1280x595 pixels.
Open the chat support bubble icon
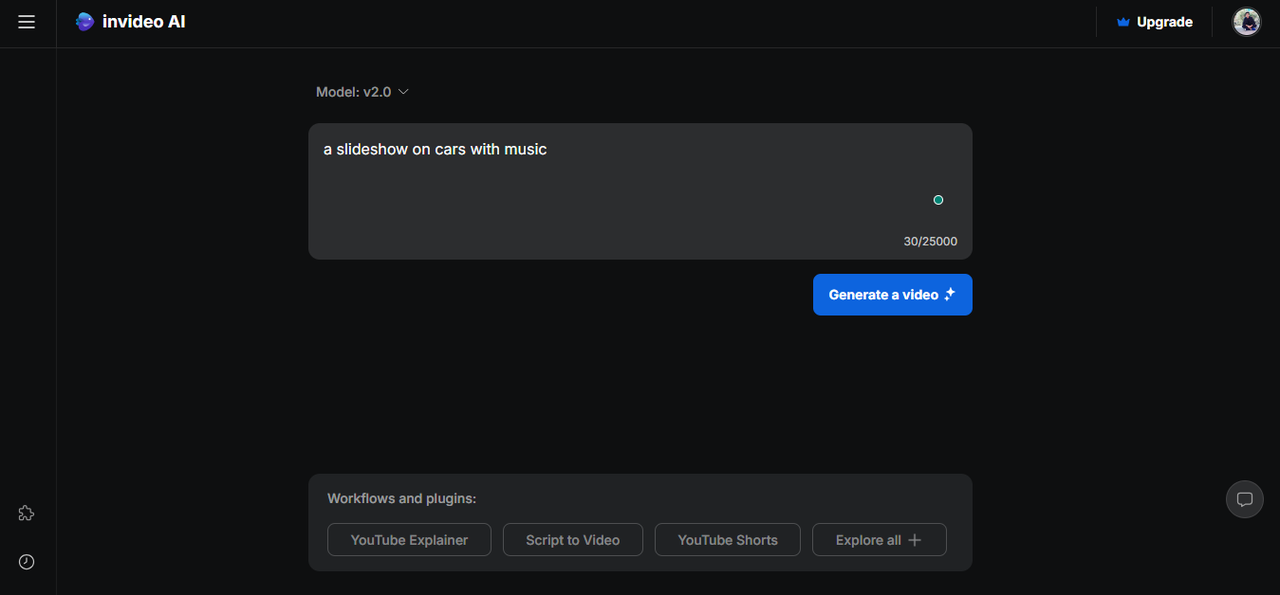1244,499
